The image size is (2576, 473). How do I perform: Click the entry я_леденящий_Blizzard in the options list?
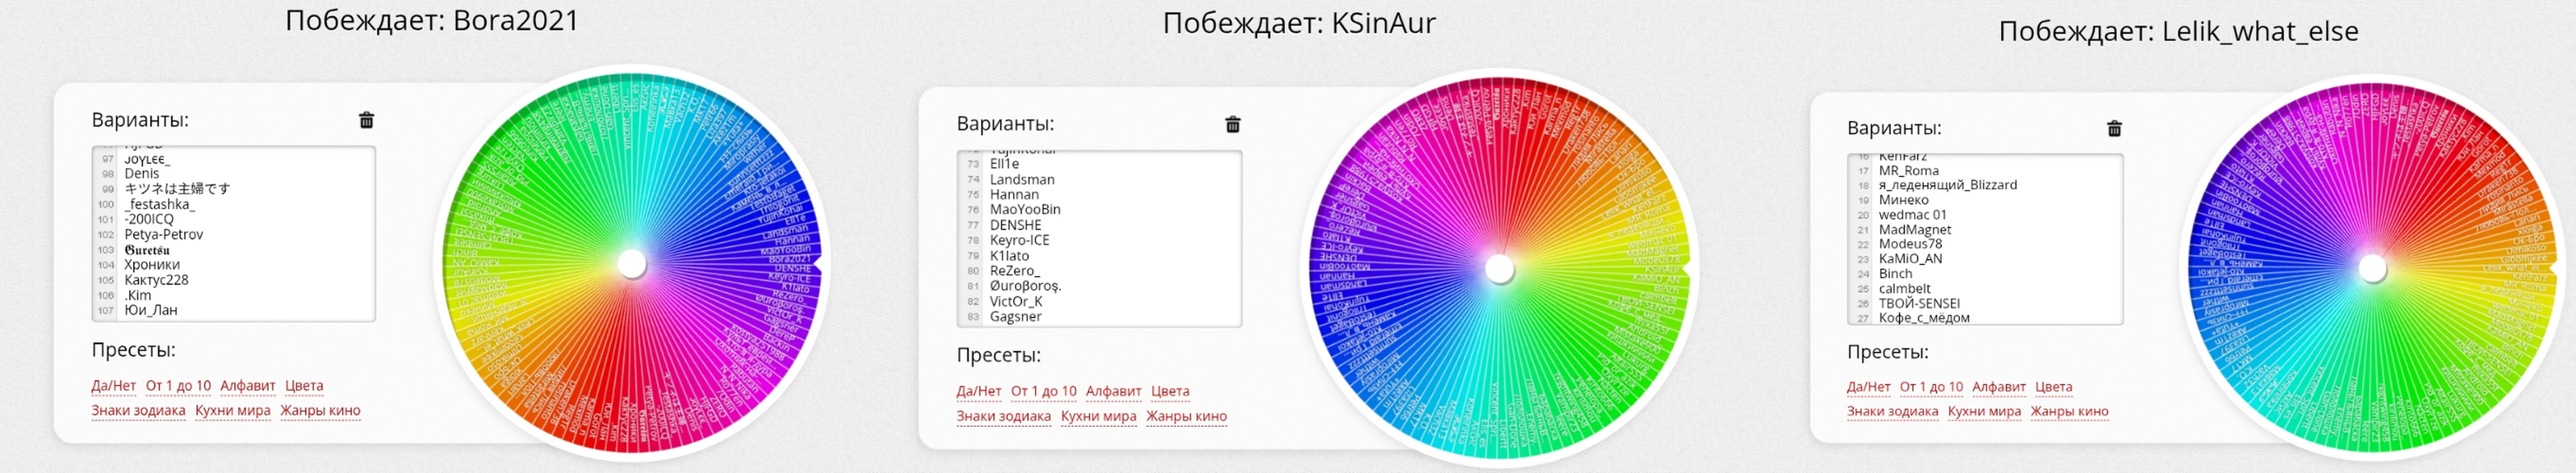coord(1947,185)
